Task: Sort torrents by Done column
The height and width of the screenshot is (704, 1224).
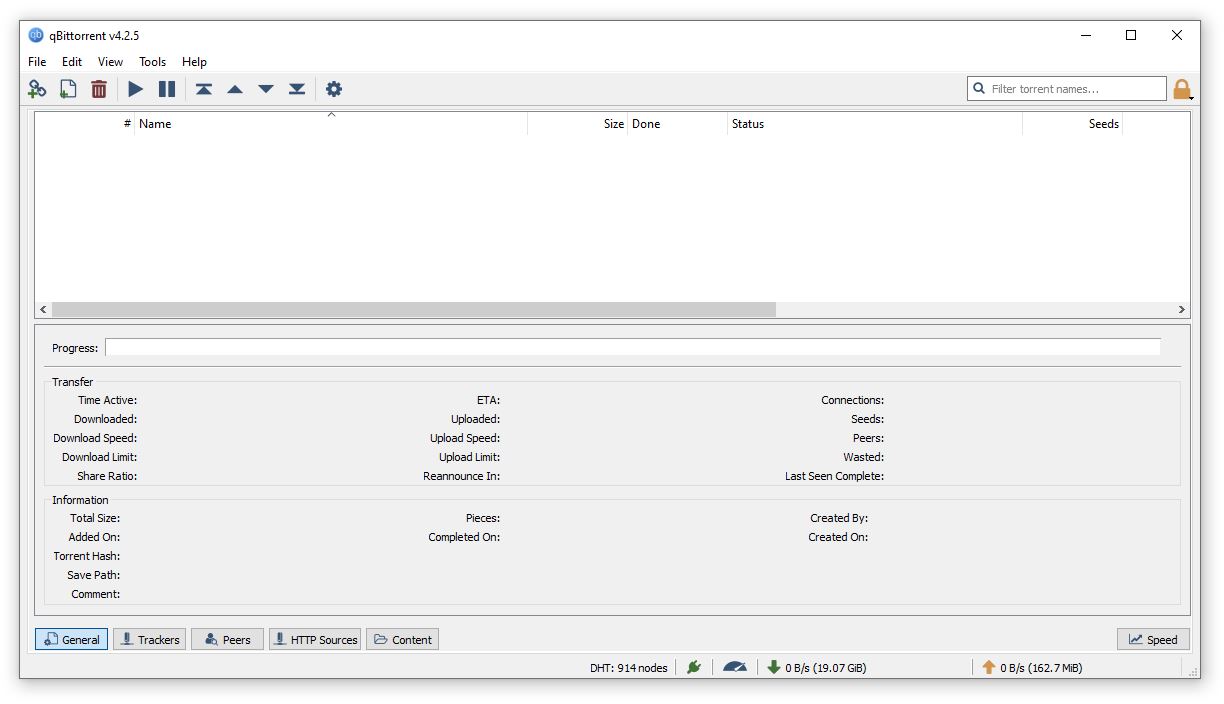Action: [x=678, y=124]
